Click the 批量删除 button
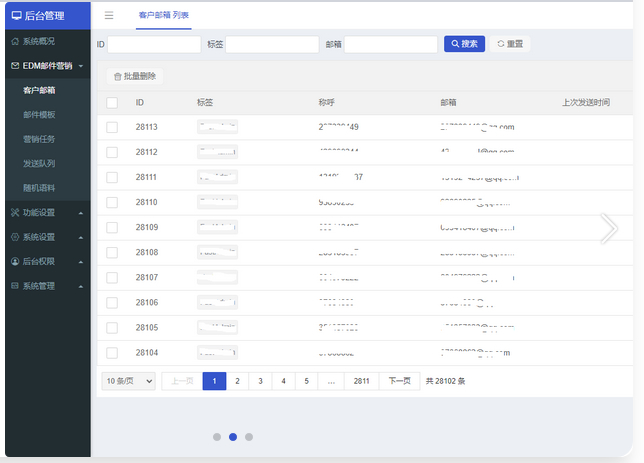 [x=134, y=76]
